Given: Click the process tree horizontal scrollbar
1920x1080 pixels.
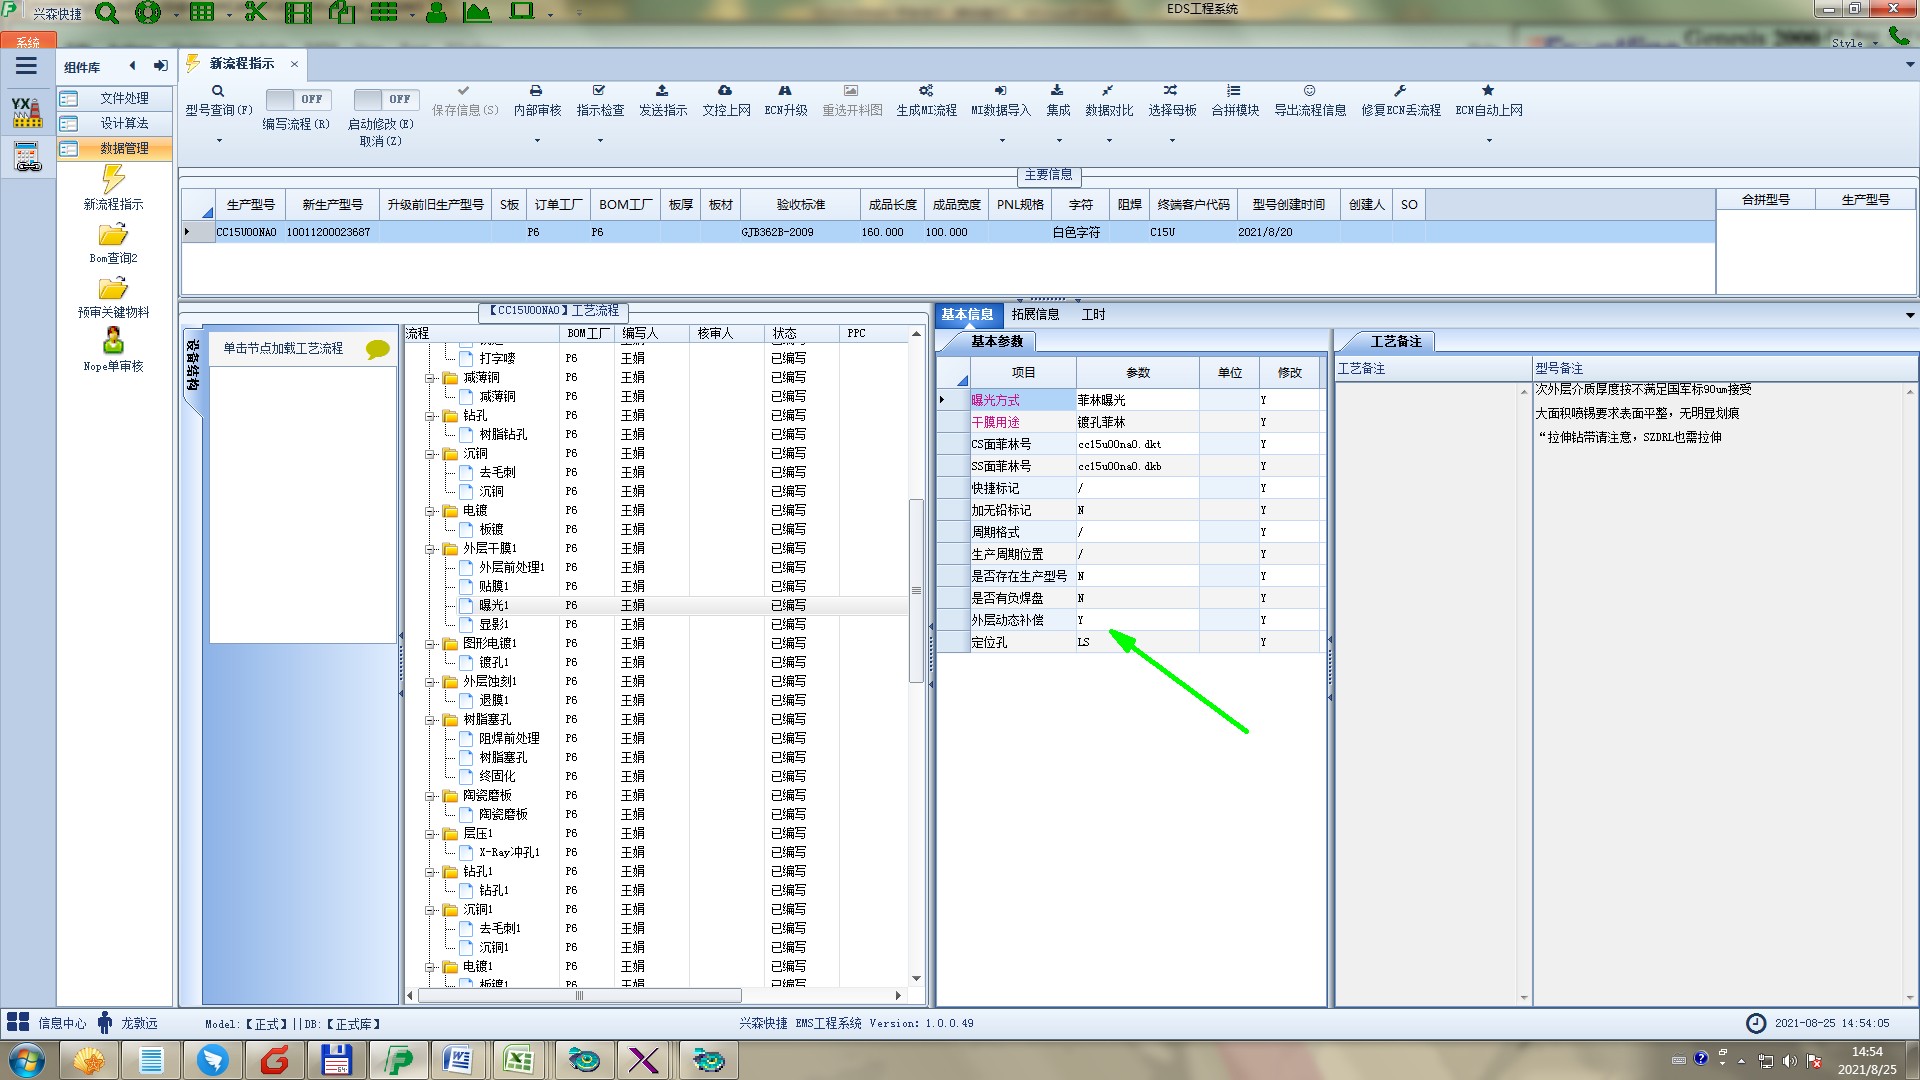Looking at the screenshot, I should coord(580,996).
